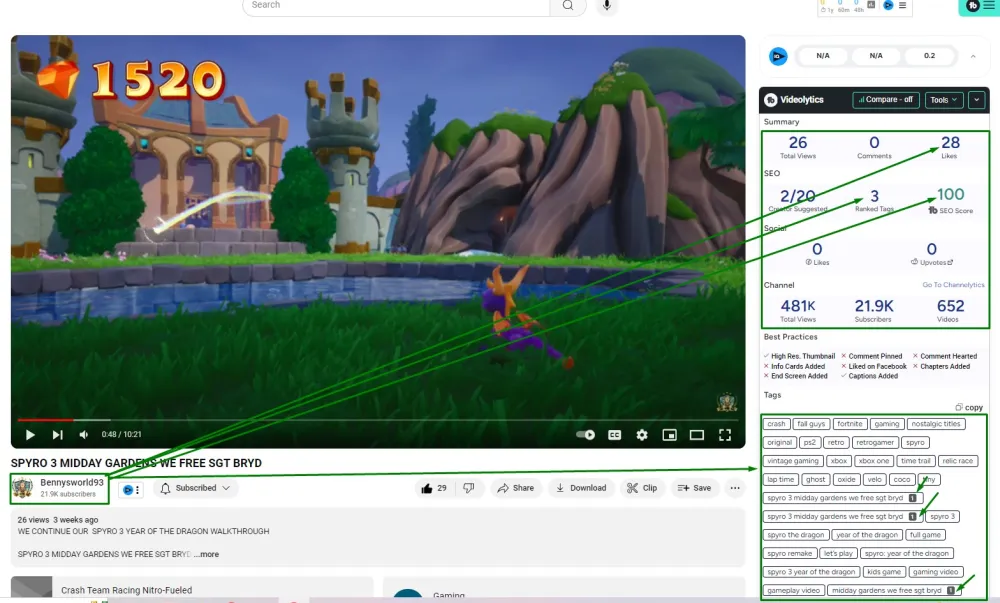Click the bar chart icon in top widget

coord(871,4)
